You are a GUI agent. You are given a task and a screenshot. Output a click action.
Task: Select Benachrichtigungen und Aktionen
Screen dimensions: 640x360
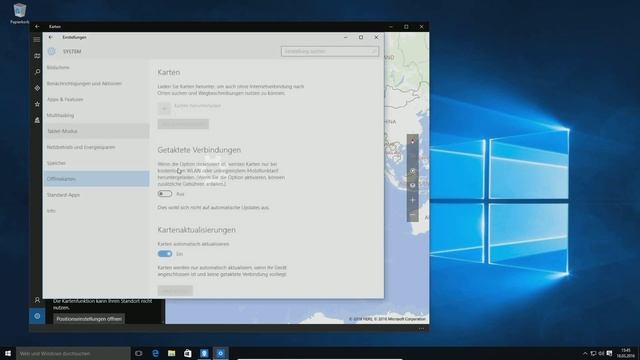(96, 83)
